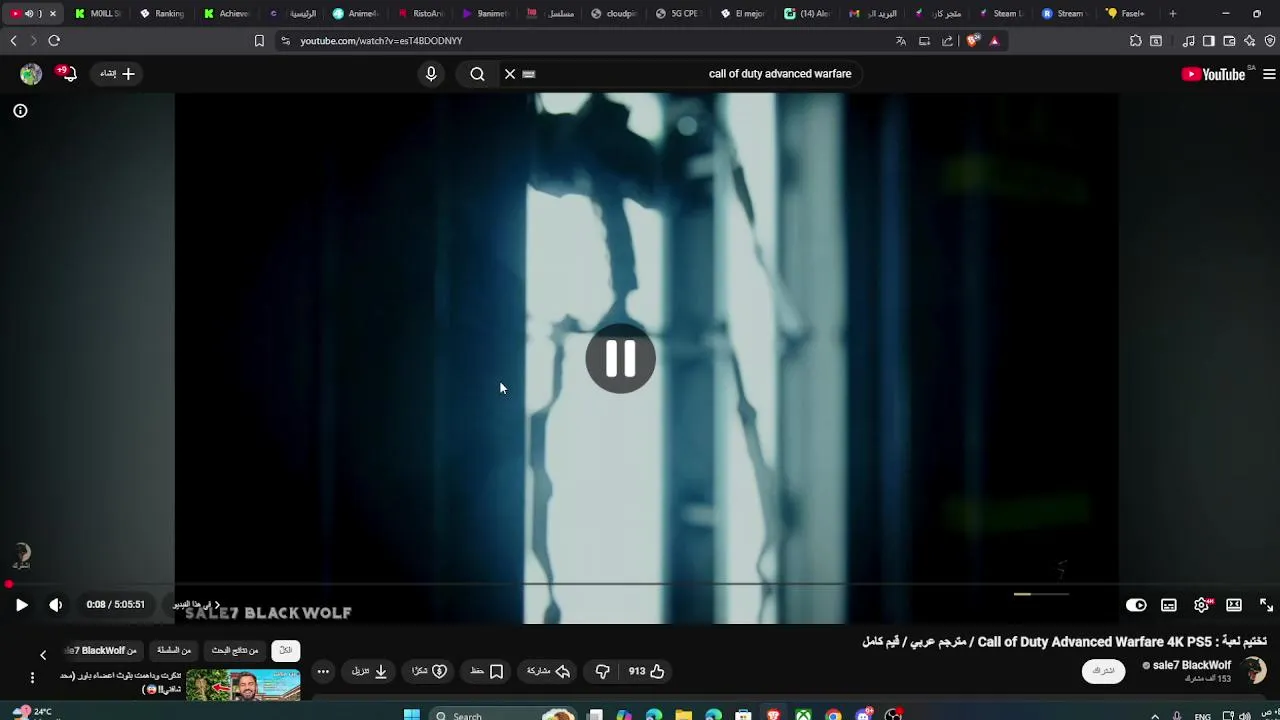Viewport: 1280px width, 720px height.
Task: Click the large pause overlay on the video
Action: tap(620, 358)
